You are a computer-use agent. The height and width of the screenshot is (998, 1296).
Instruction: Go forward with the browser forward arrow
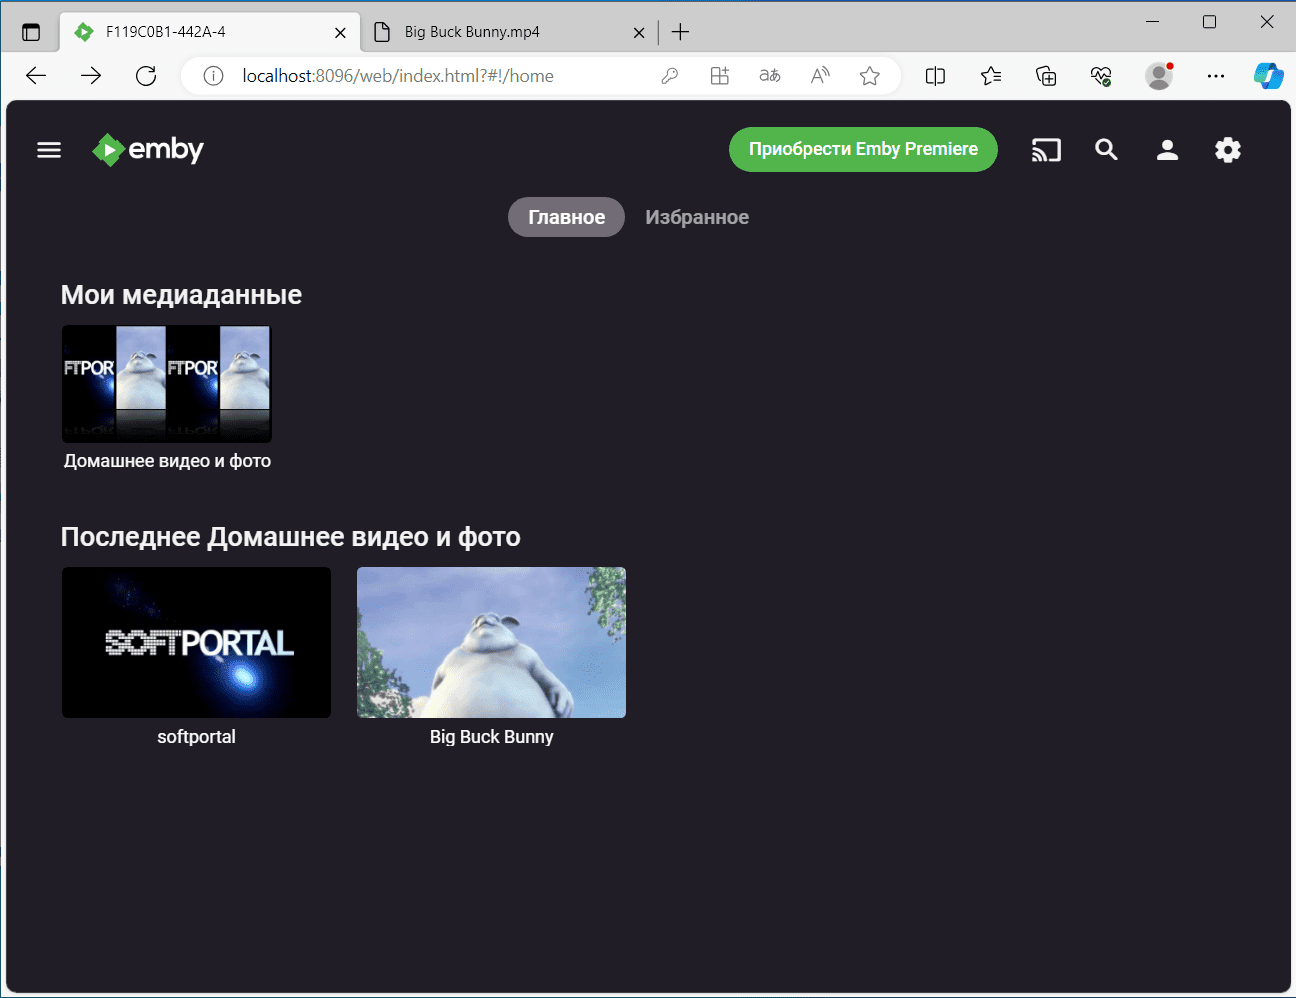tap(91, 76)
